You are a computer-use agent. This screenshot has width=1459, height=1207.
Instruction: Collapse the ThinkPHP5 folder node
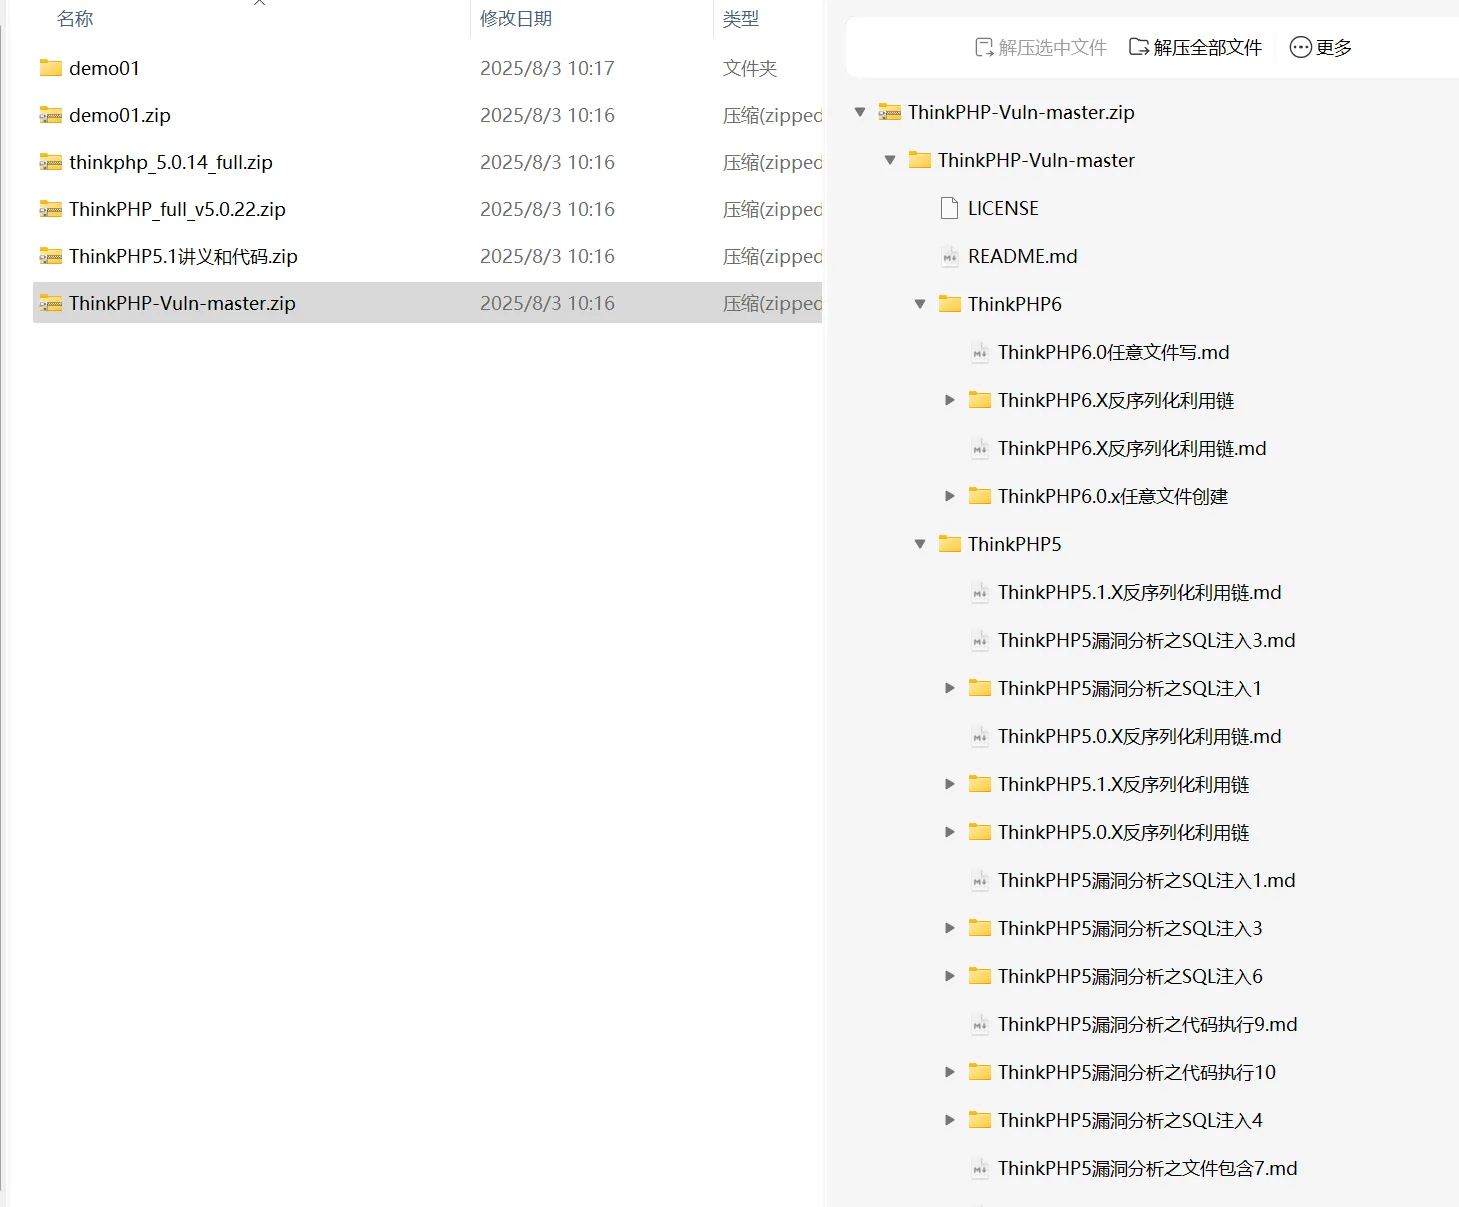[x=920, y=544]
